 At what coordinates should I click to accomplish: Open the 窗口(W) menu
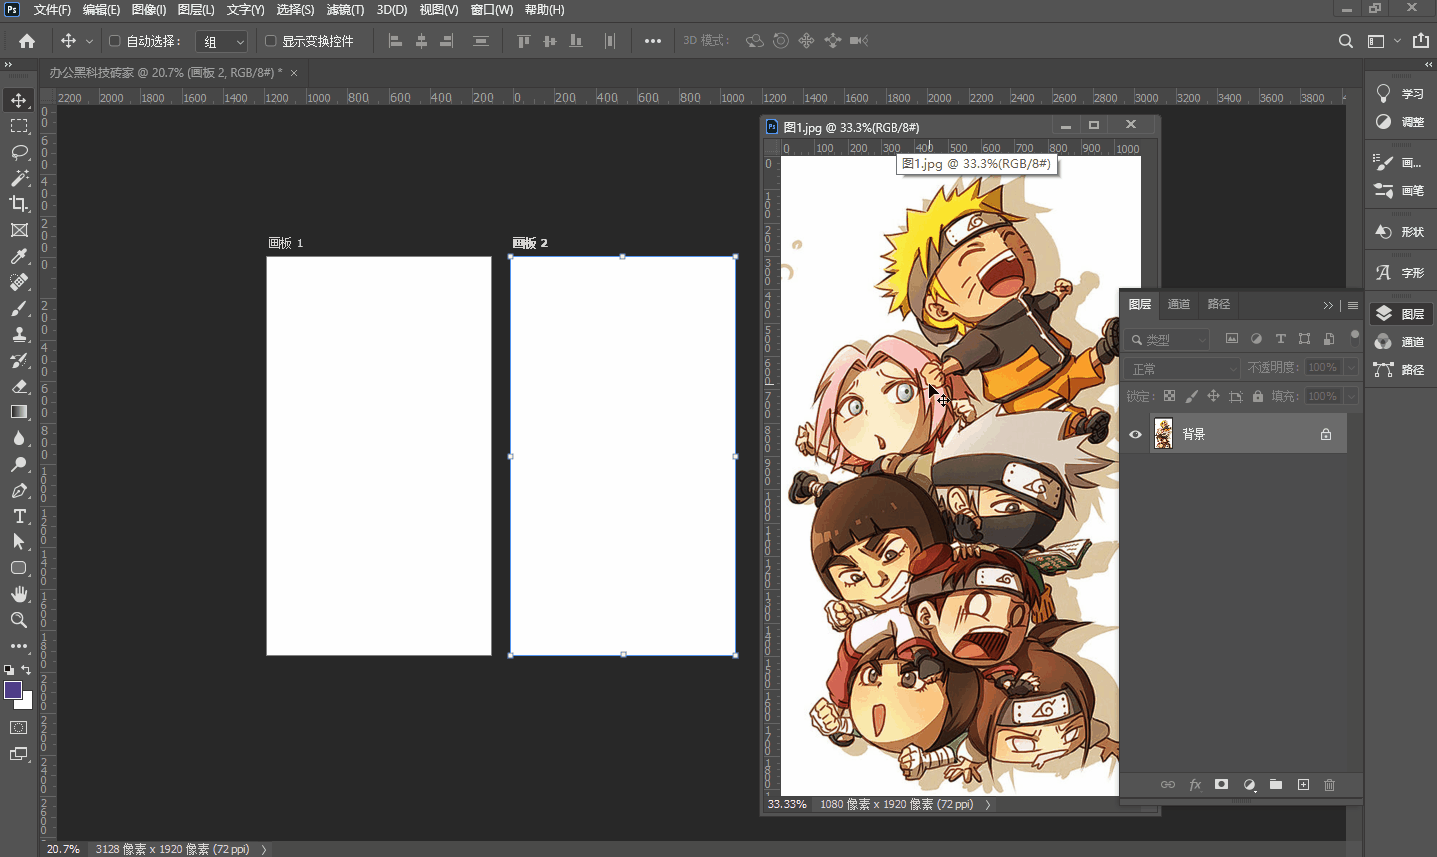coord(492,10)
